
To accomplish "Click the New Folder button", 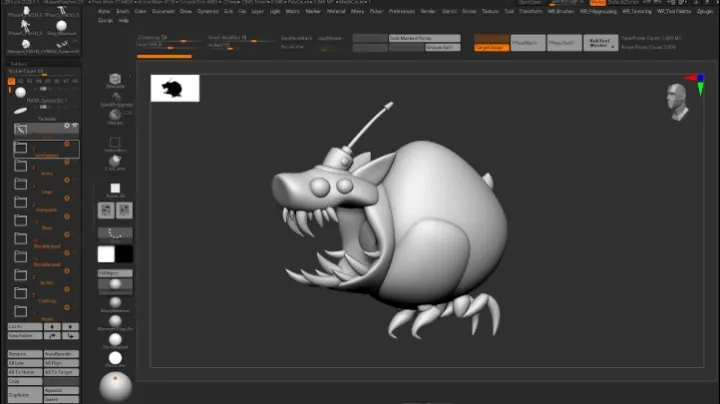I will (x=25, y=336).
